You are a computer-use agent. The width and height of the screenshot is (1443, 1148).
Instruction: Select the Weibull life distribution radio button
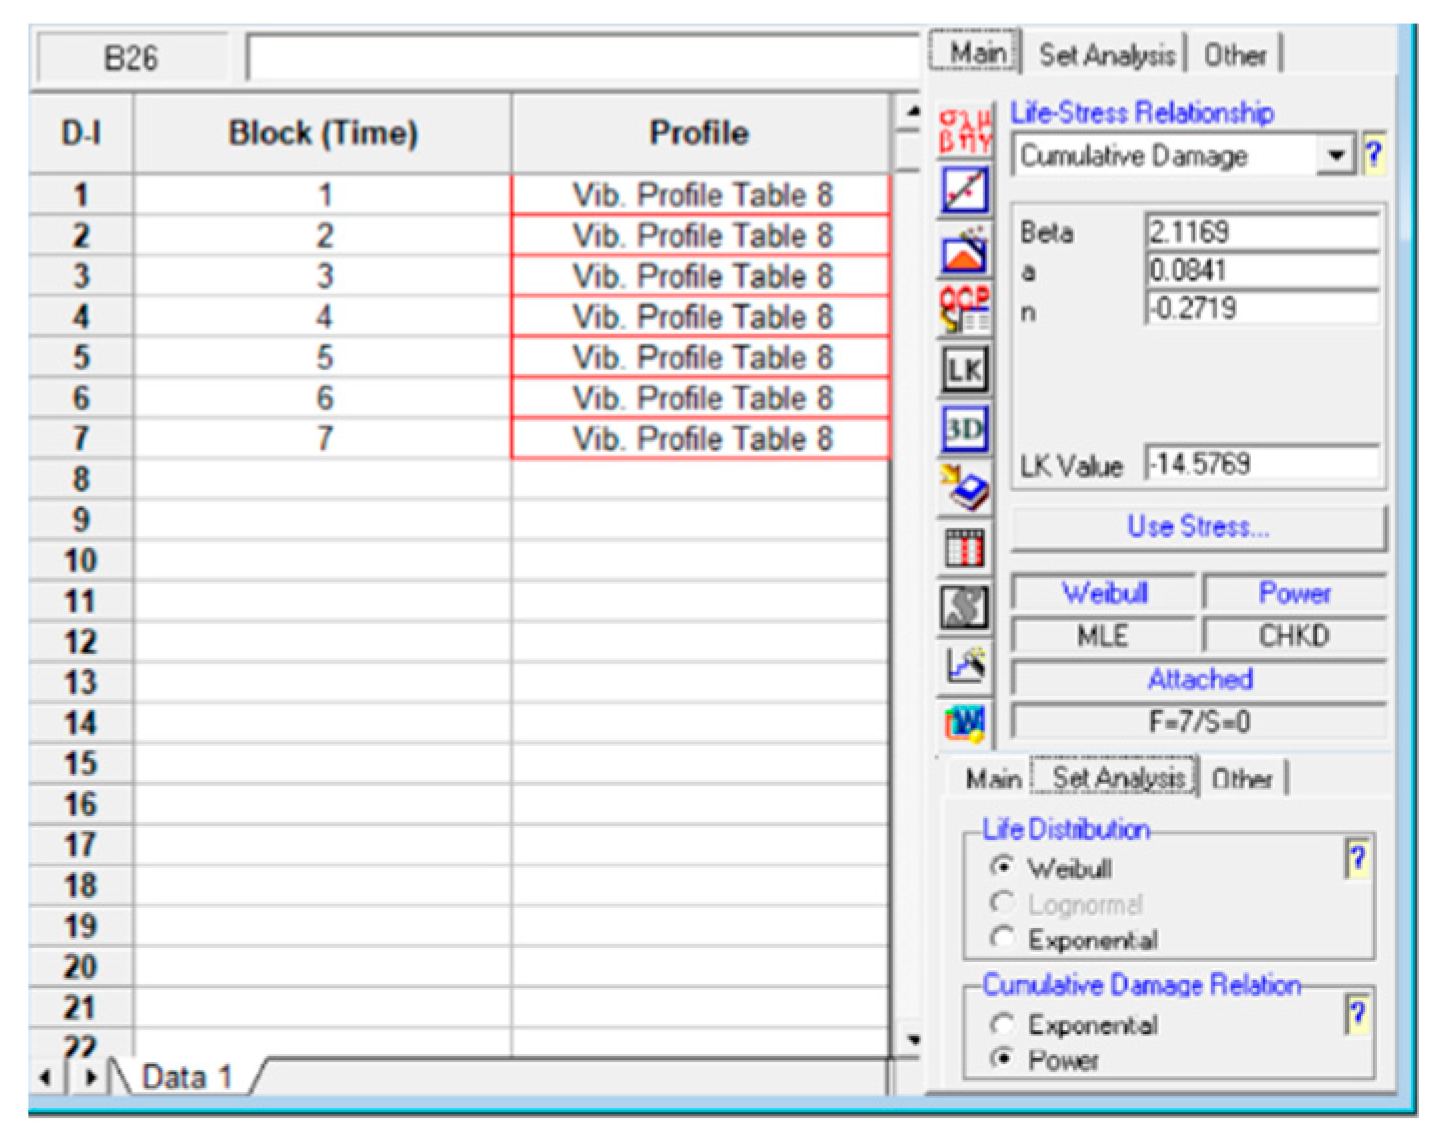(1001, 866)
